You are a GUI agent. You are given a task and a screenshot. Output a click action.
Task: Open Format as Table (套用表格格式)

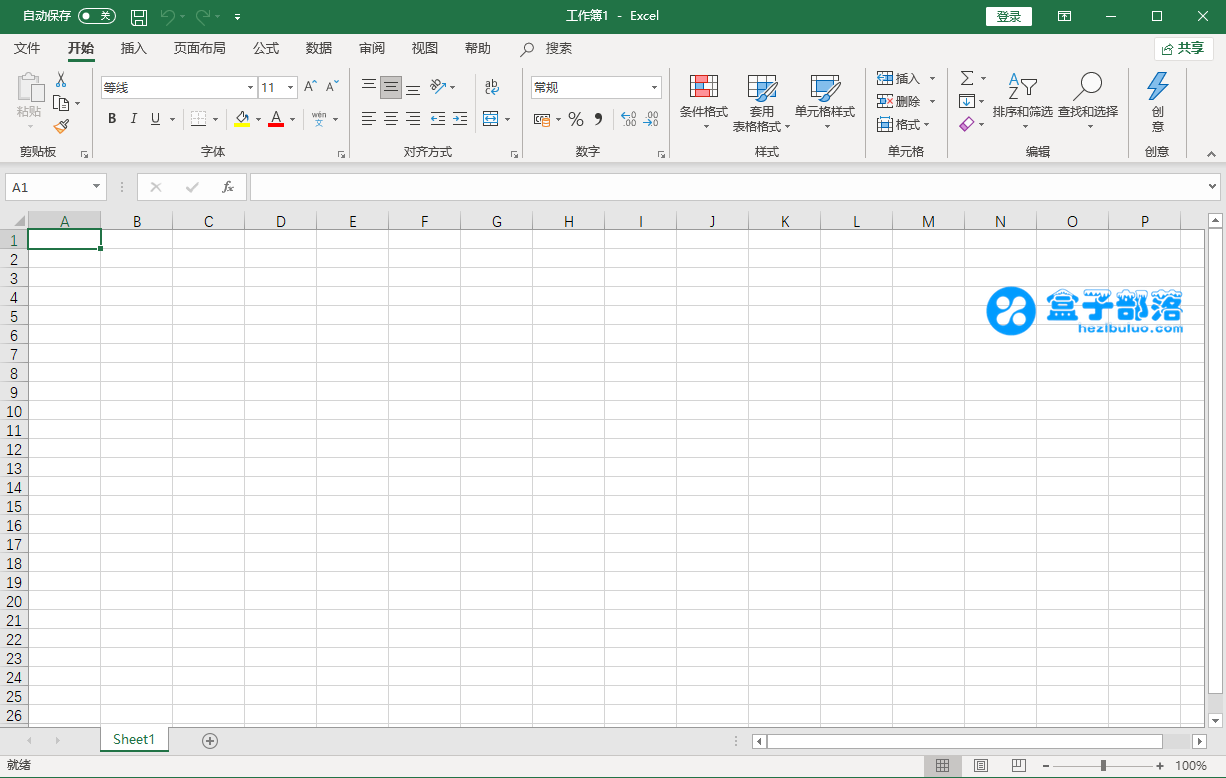(762, 103)
